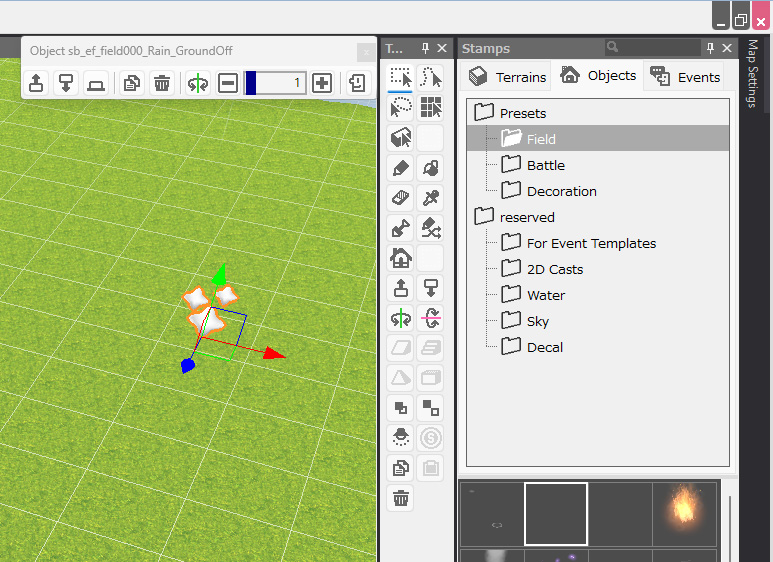The height and width of the screenshot is (562, 773).
Task: Click the rotate horizontally icon in tool palette
Action: point(400,318)
